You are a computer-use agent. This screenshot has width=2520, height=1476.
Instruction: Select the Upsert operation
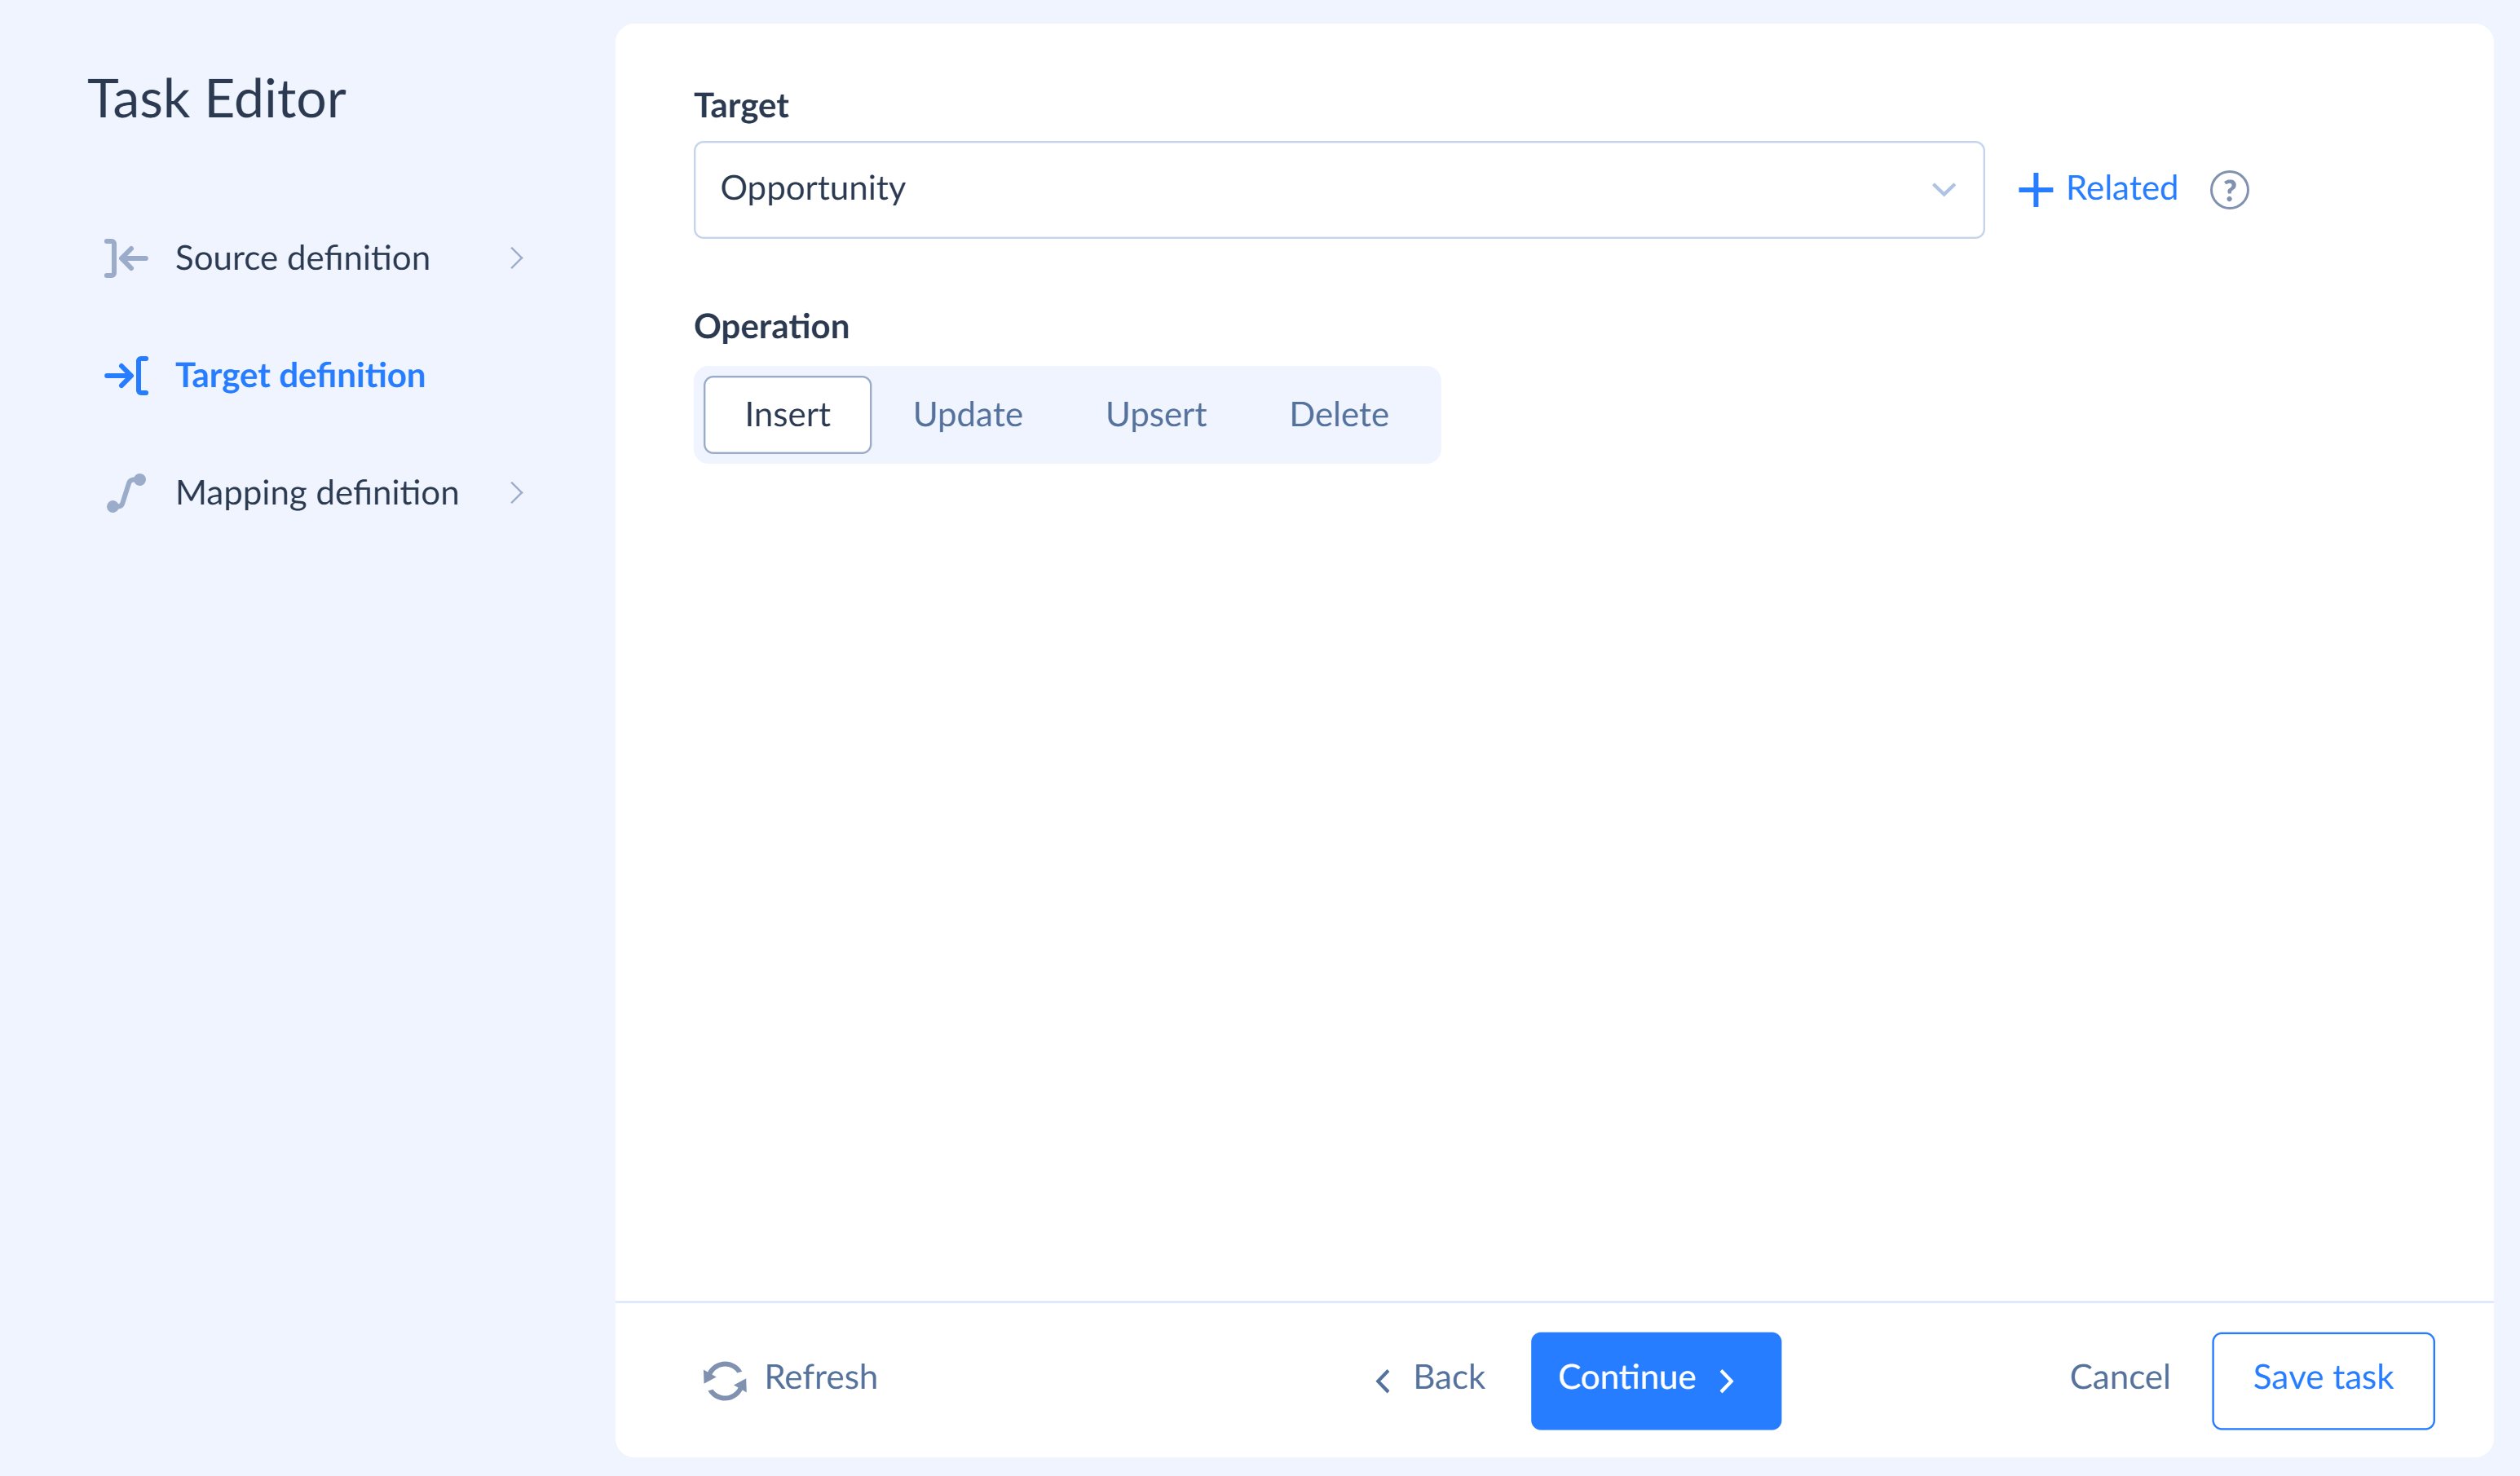click(1155, 414)
